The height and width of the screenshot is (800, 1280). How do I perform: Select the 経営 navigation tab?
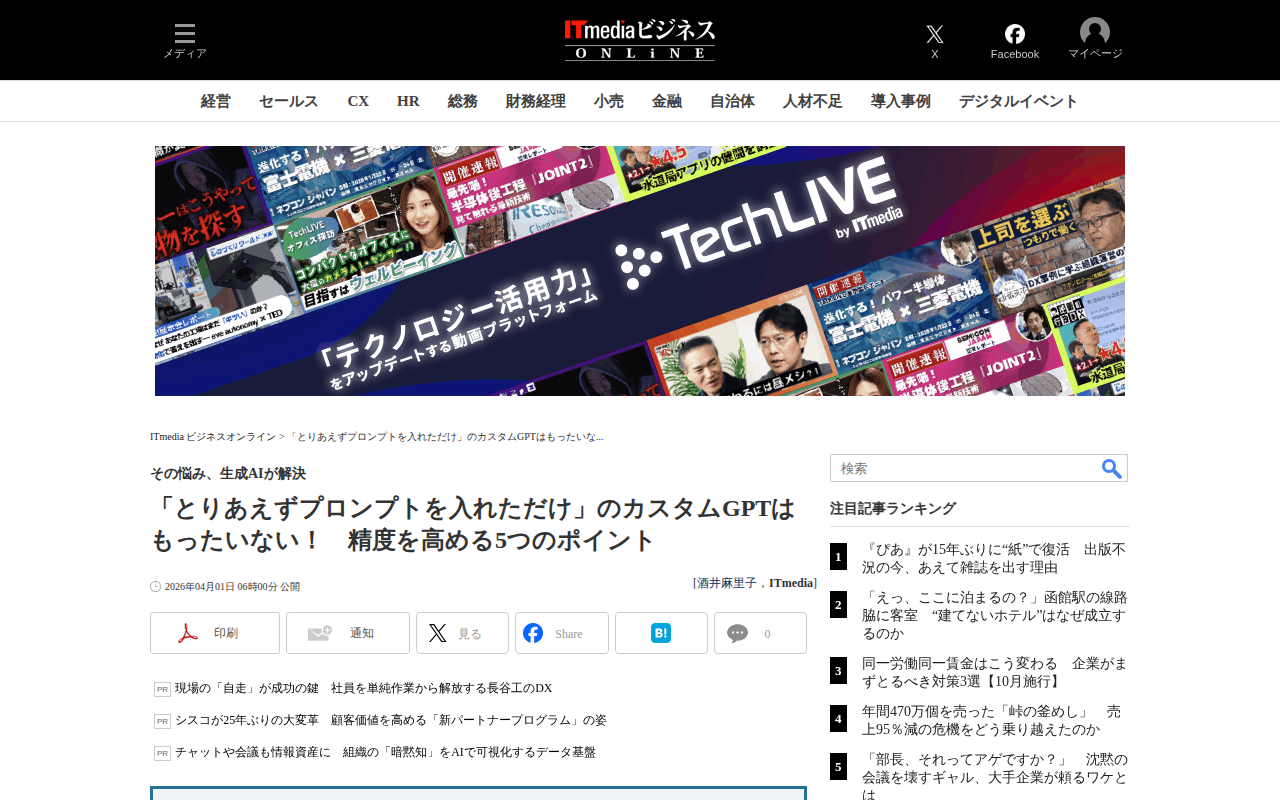pyautogui.click(x=215, y=101)
